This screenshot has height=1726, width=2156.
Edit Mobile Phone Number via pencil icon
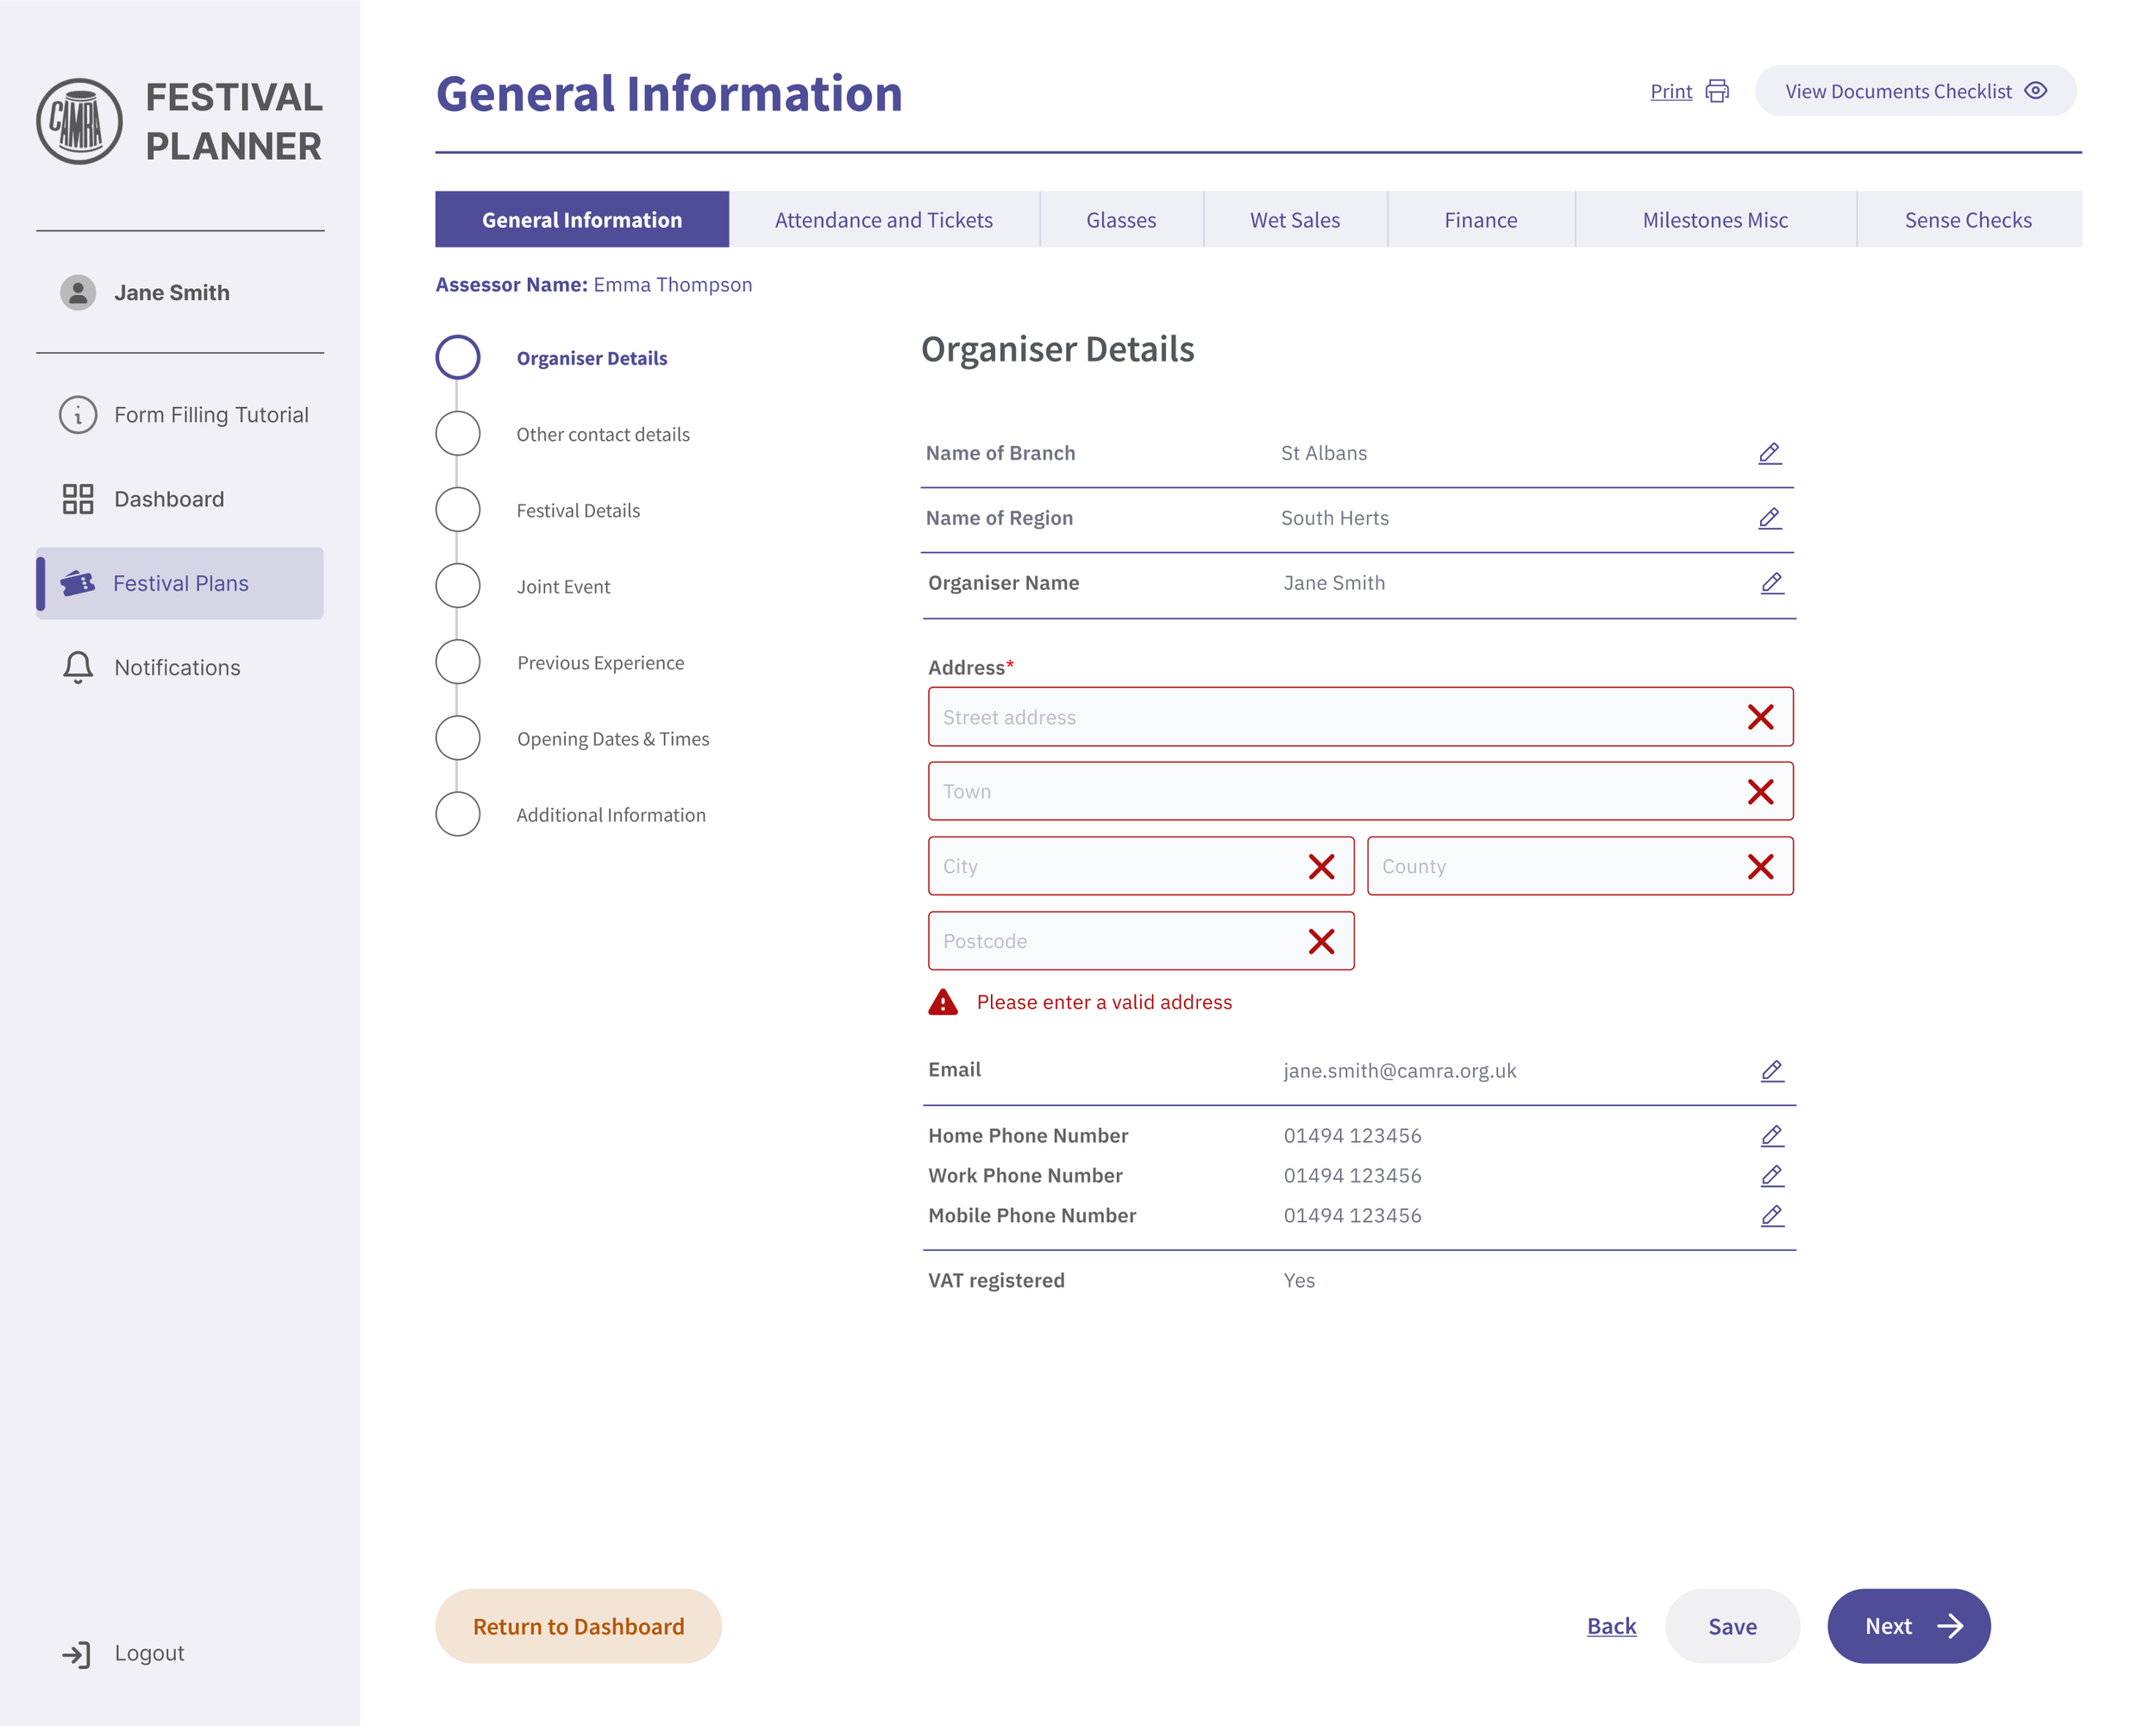click(1771, 1216)
